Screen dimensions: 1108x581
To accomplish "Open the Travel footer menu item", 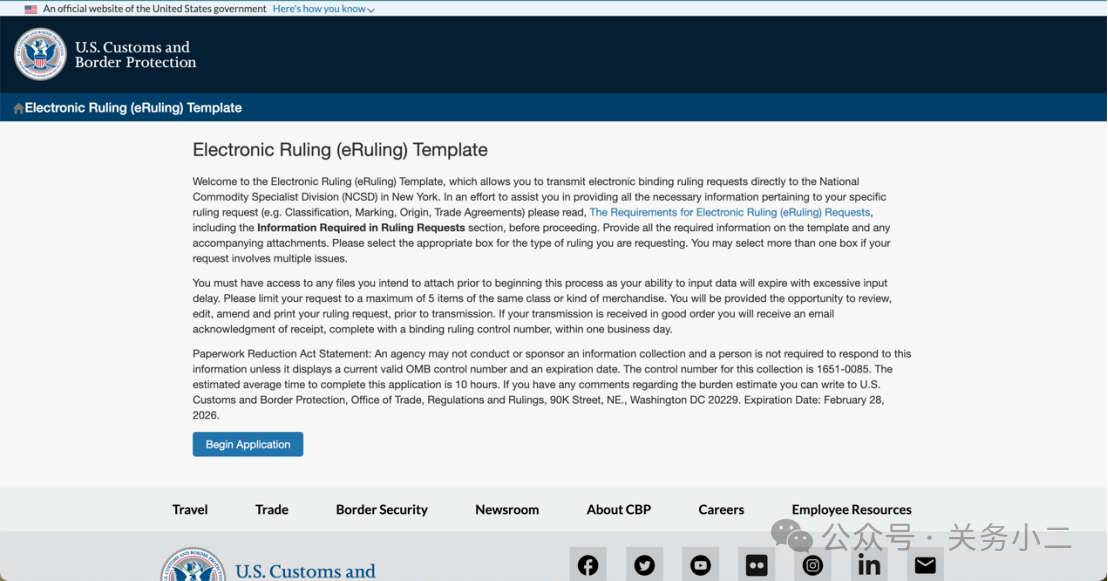I will [x=189, y=510].
